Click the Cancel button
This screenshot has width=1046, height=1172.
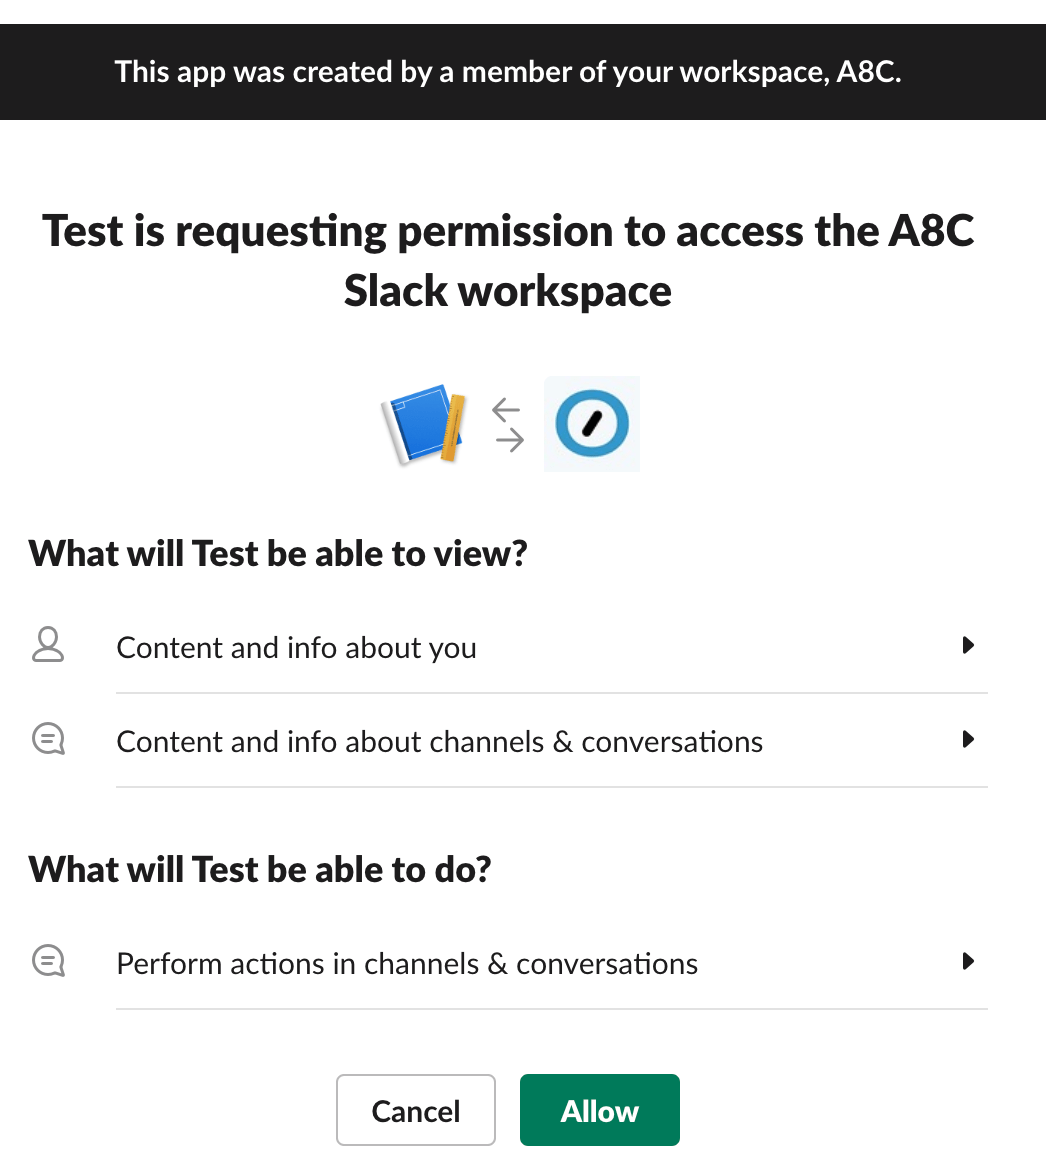click(415, 1110)
